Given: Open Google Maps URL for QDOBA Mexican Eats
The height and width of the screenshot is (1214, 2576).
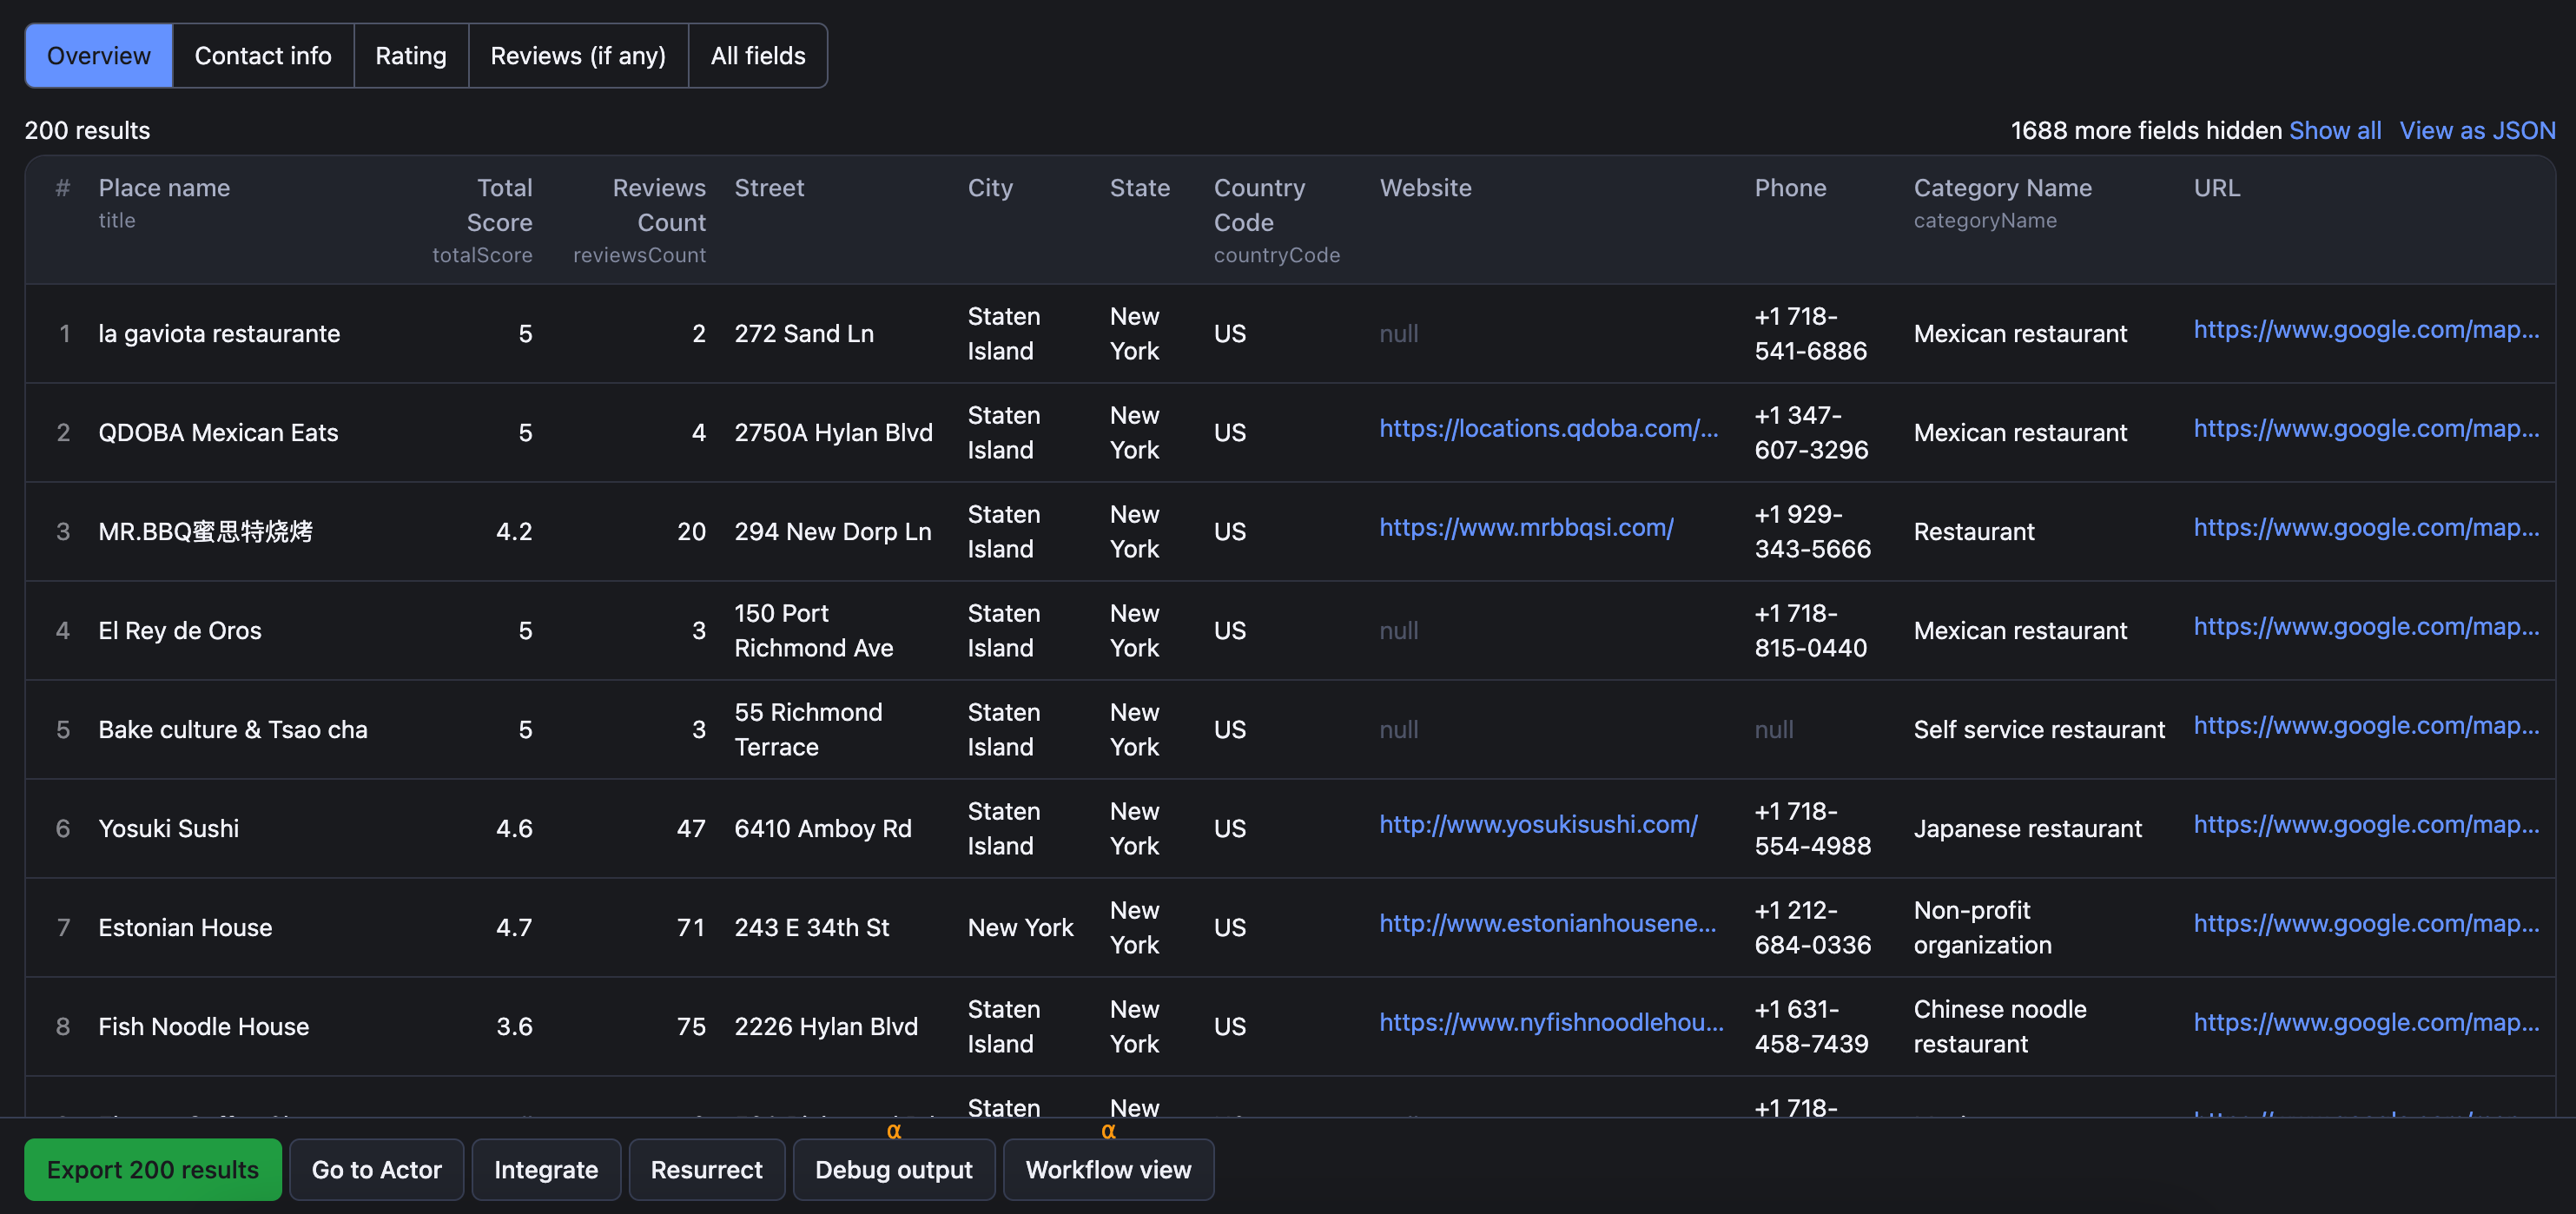Looking at the screenshot, I should coord(2366,428).
